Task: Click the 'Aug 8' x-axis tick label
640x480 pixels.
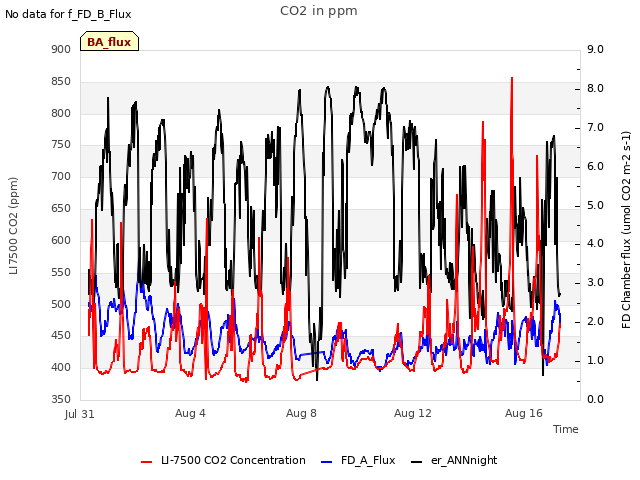Action: [x=301, y=413]
